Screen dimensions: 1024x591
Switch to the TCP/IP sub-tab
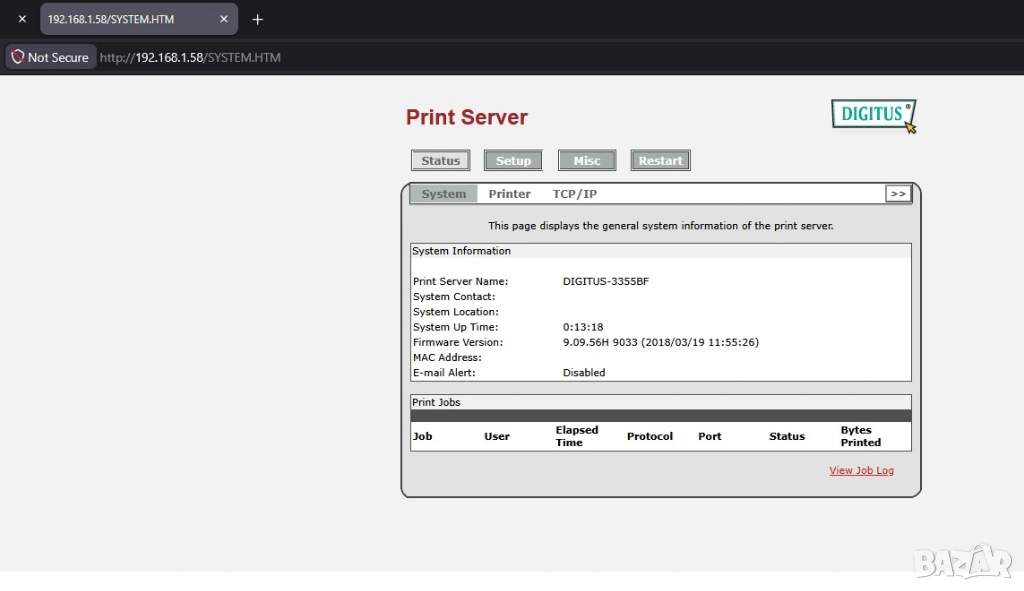pos(574,194)
